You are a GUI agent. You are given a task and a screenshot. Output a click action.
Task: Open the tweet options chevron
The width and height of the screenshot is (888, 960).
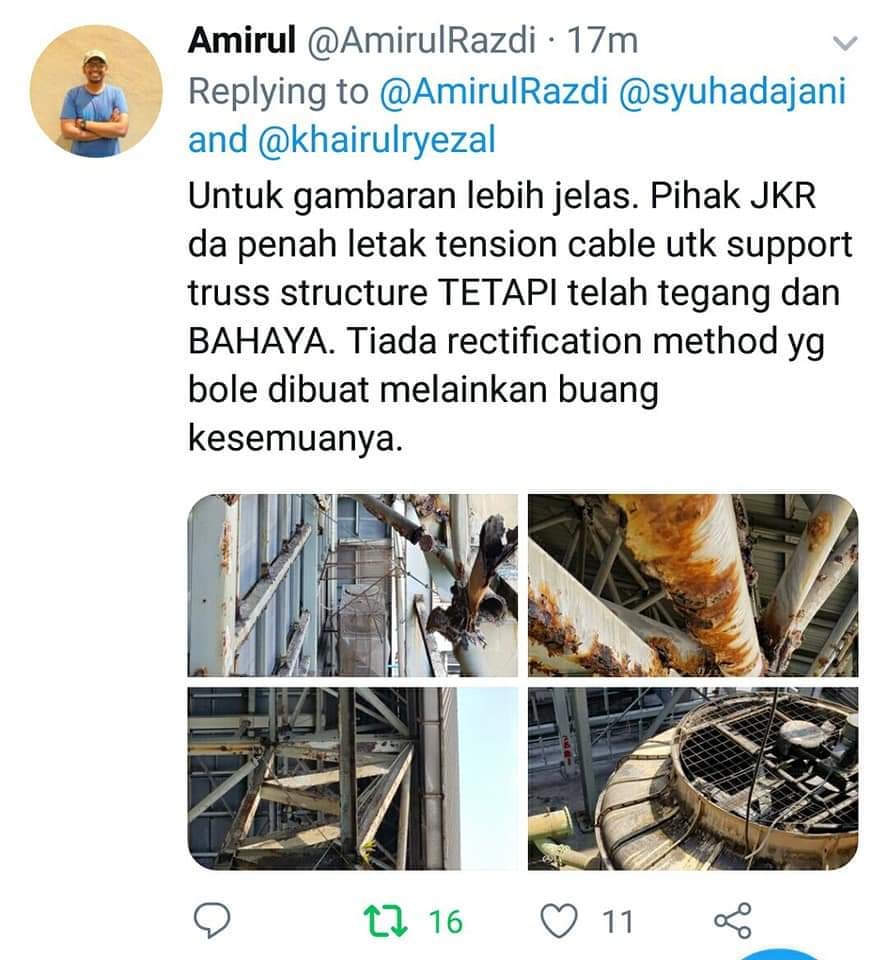pyautogui.click(x=845, y=43)
